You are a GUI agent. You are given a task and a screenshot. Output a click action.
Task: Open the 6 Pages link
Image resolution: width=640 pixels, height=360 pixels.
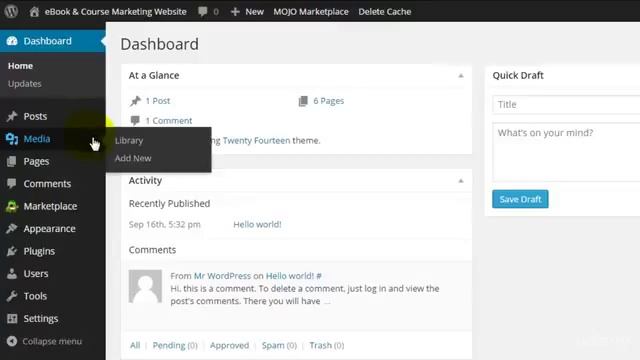point(329,101)
